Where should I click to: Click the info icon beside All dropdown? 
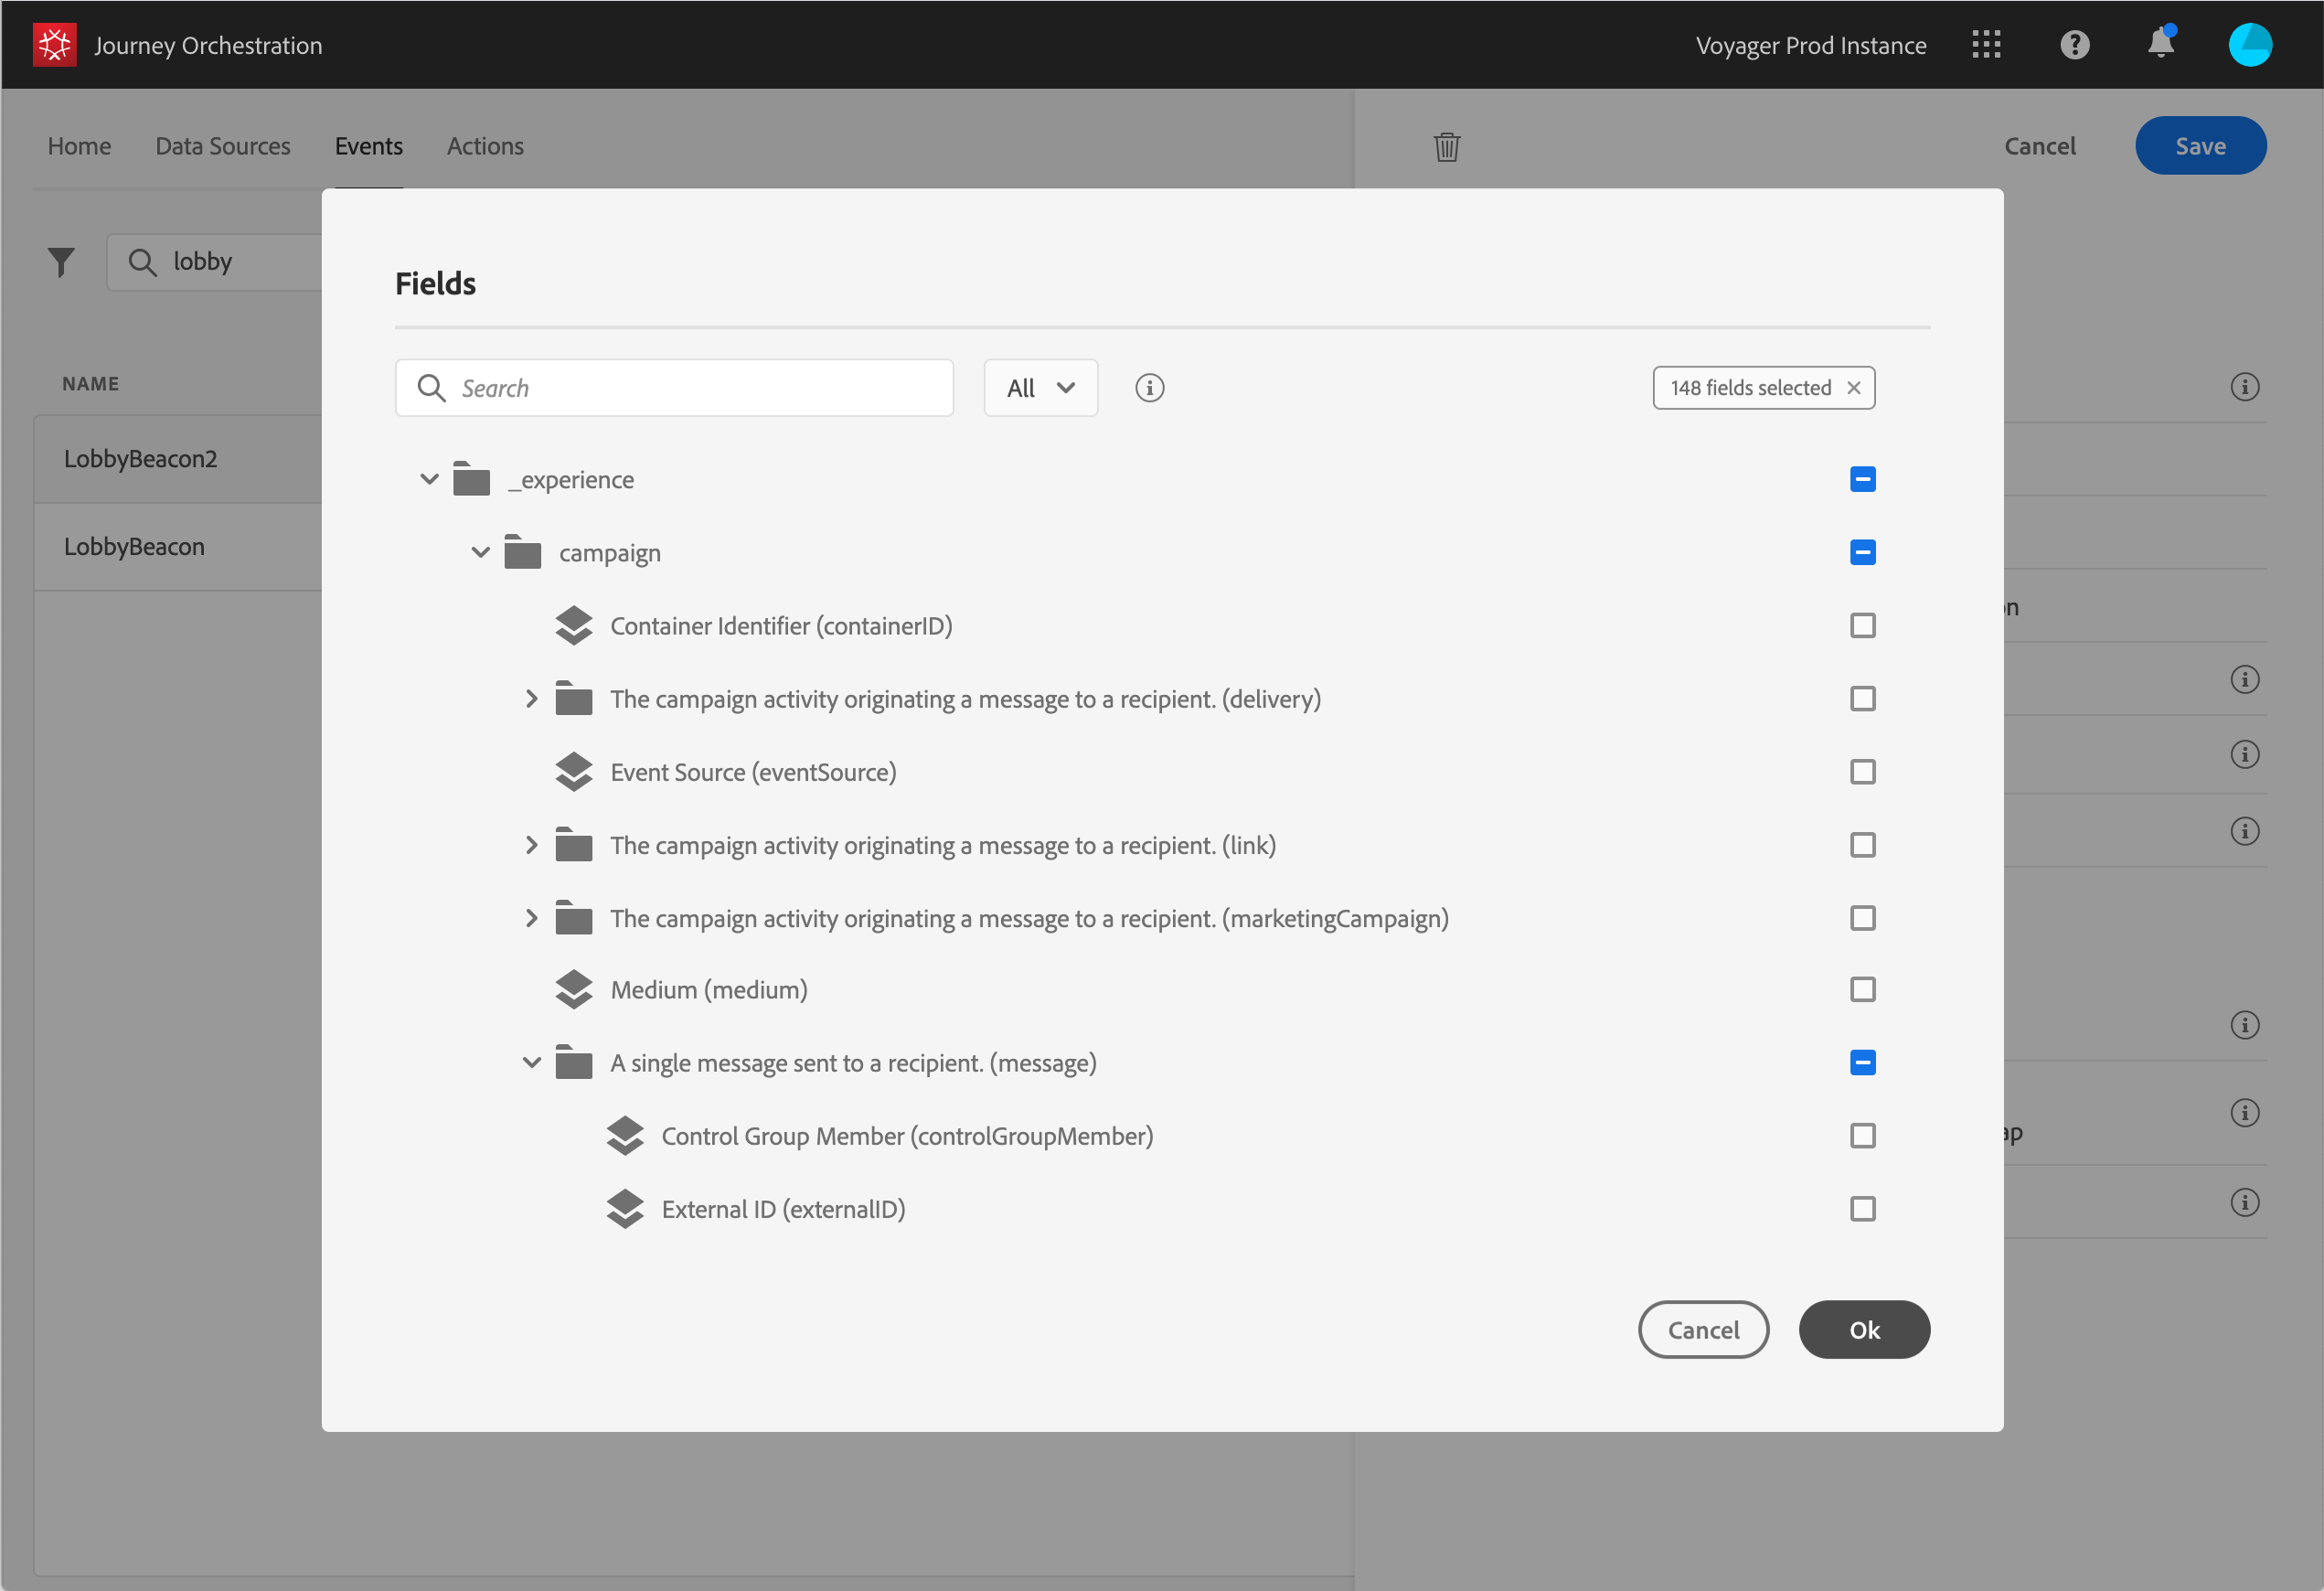[x=1149, y=388]
